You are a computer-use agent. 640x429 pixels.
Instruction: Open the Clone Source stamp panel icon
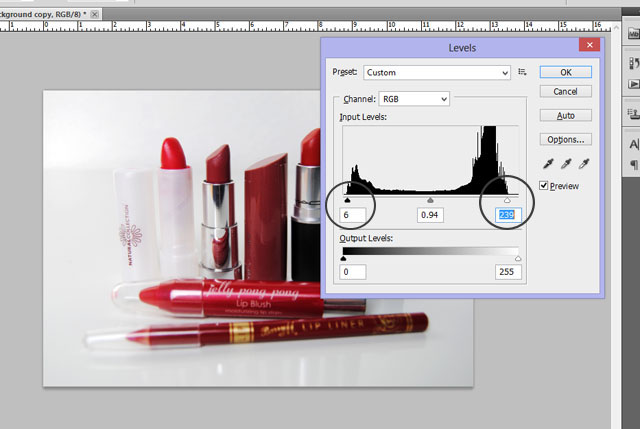pos(633,114)
